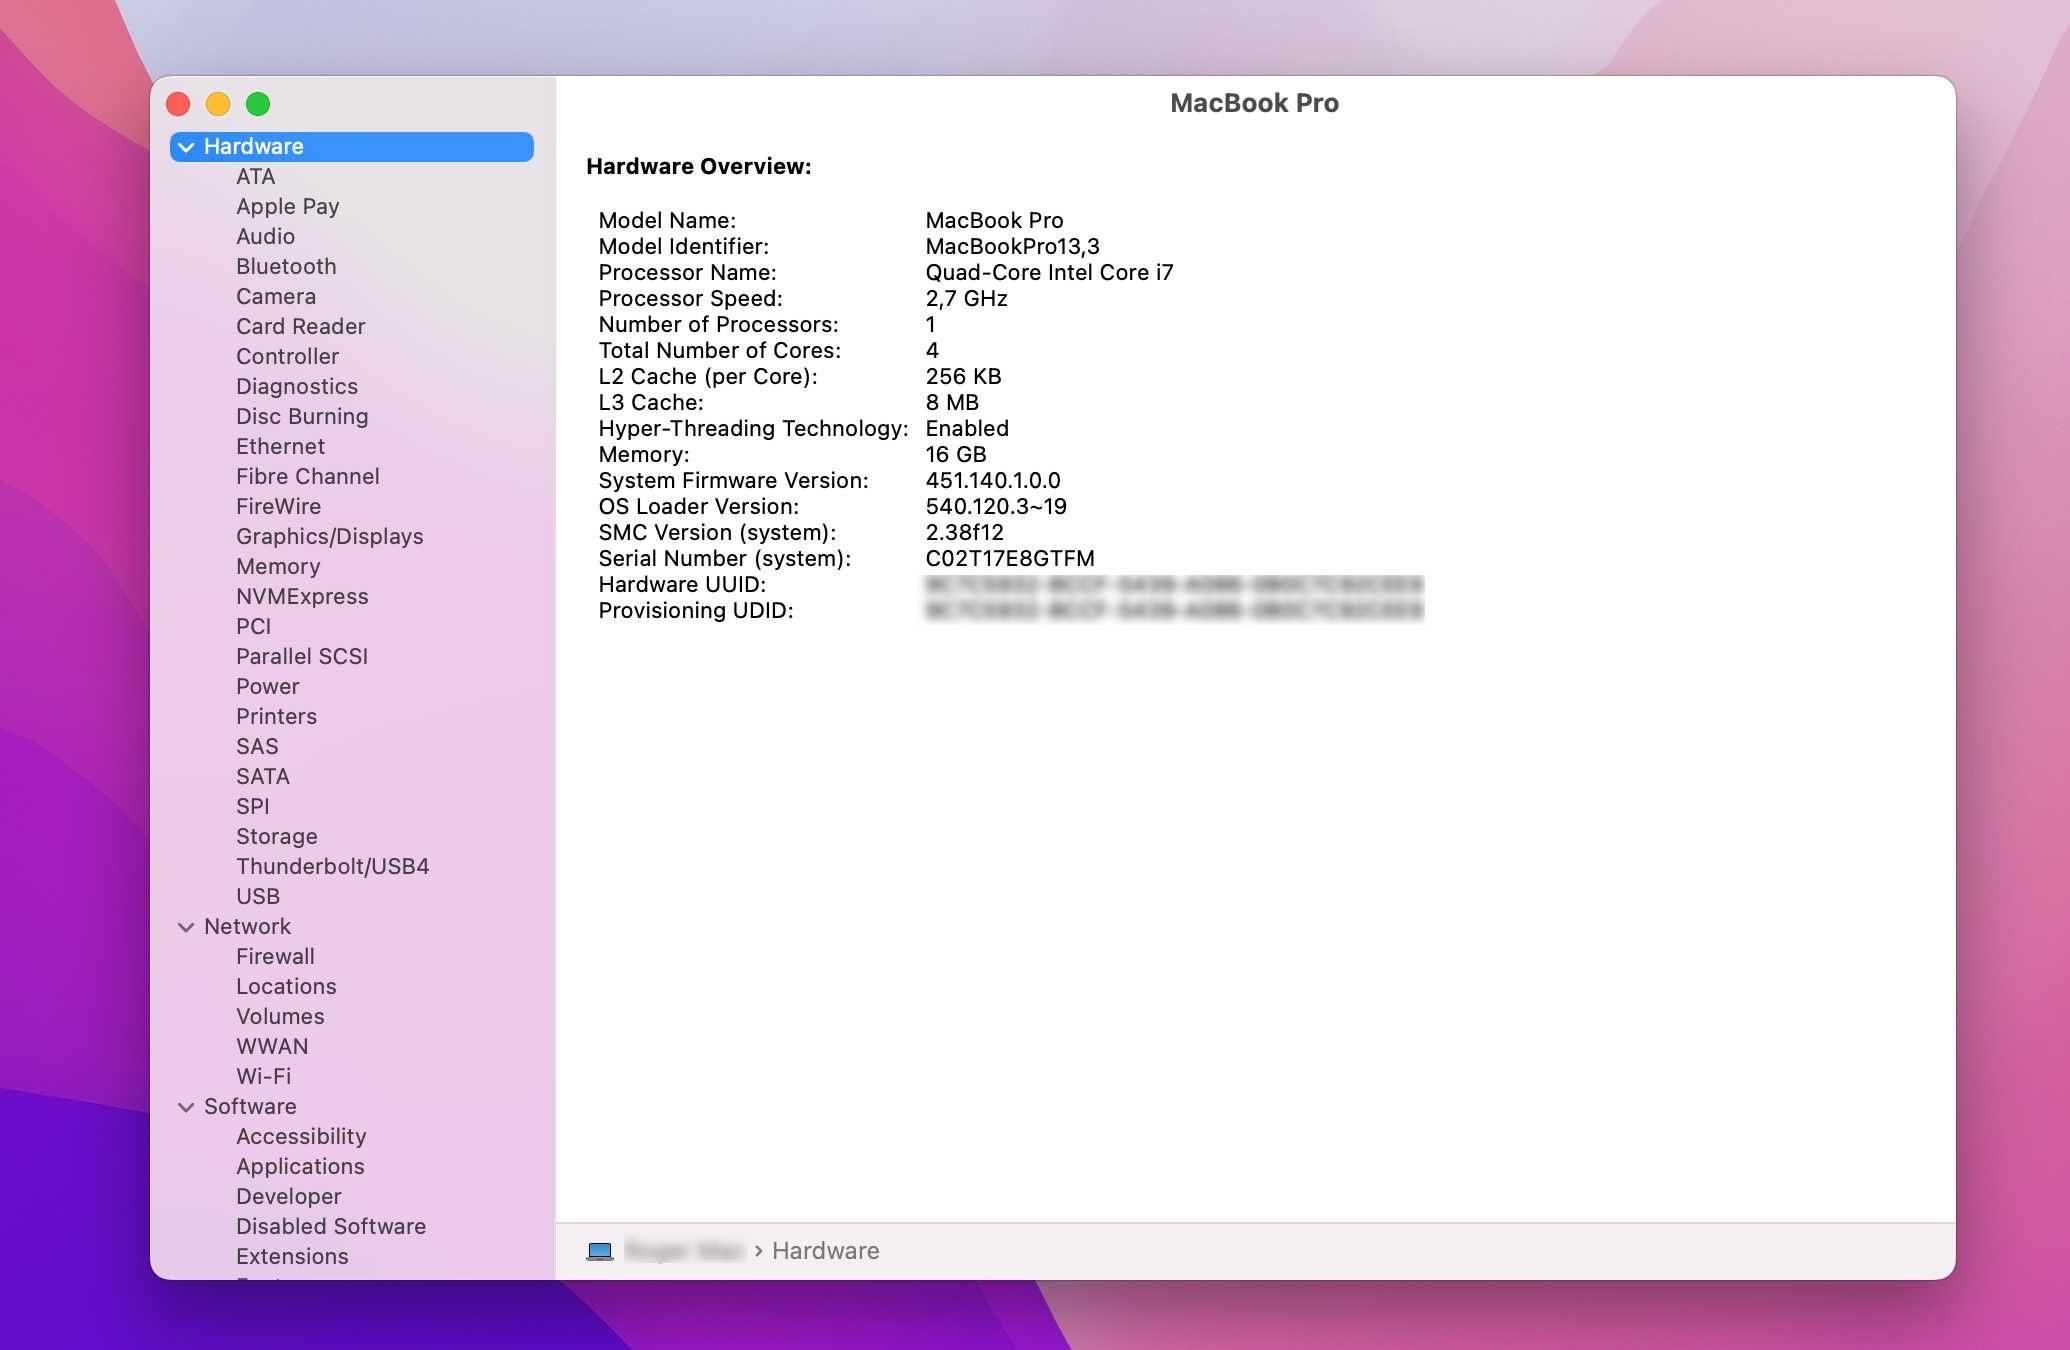This screenshot has width=2070, height=1350.
Task: Click the blurred Provisioning UDID value
Action: pos(1174,611)
